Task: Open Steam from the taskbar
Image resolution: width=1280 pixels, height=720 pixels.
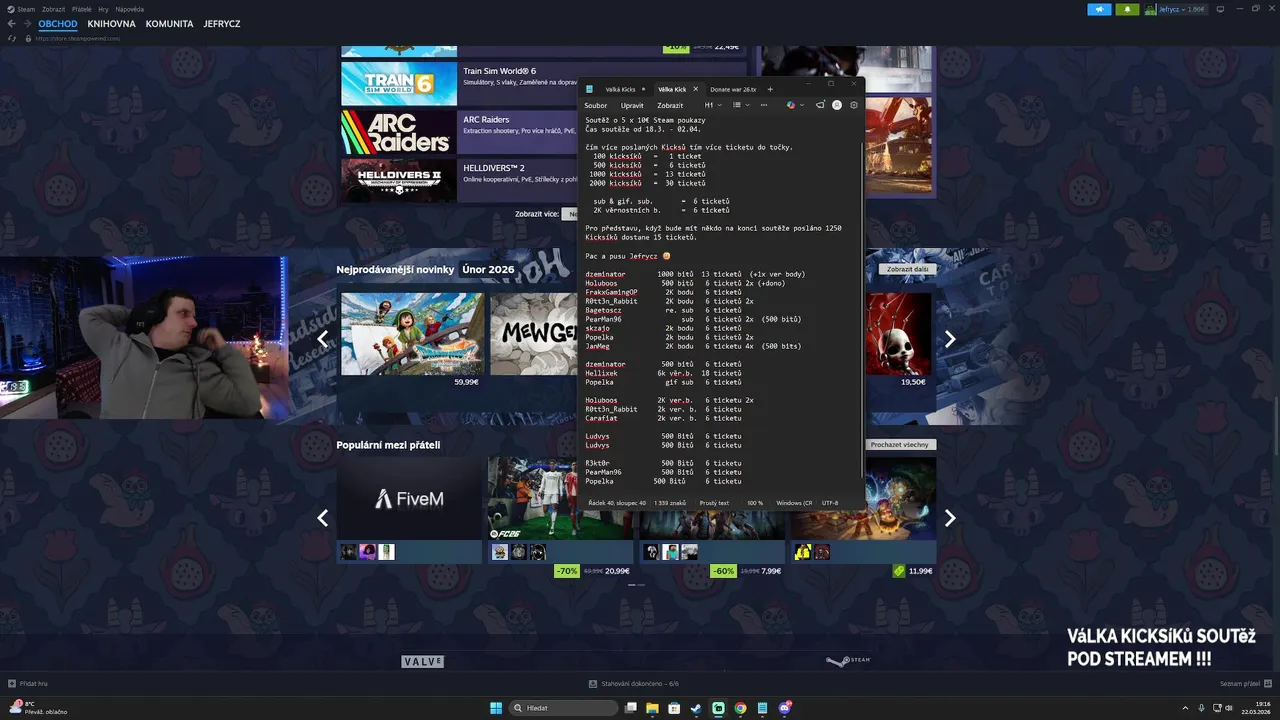Action: click(696, 708)
